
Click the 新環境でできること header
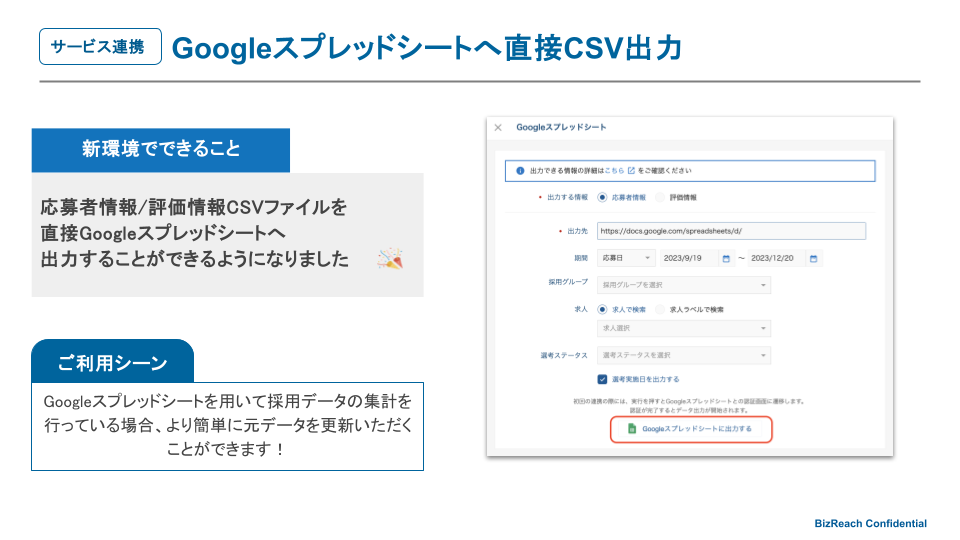(x=161, y=149)
